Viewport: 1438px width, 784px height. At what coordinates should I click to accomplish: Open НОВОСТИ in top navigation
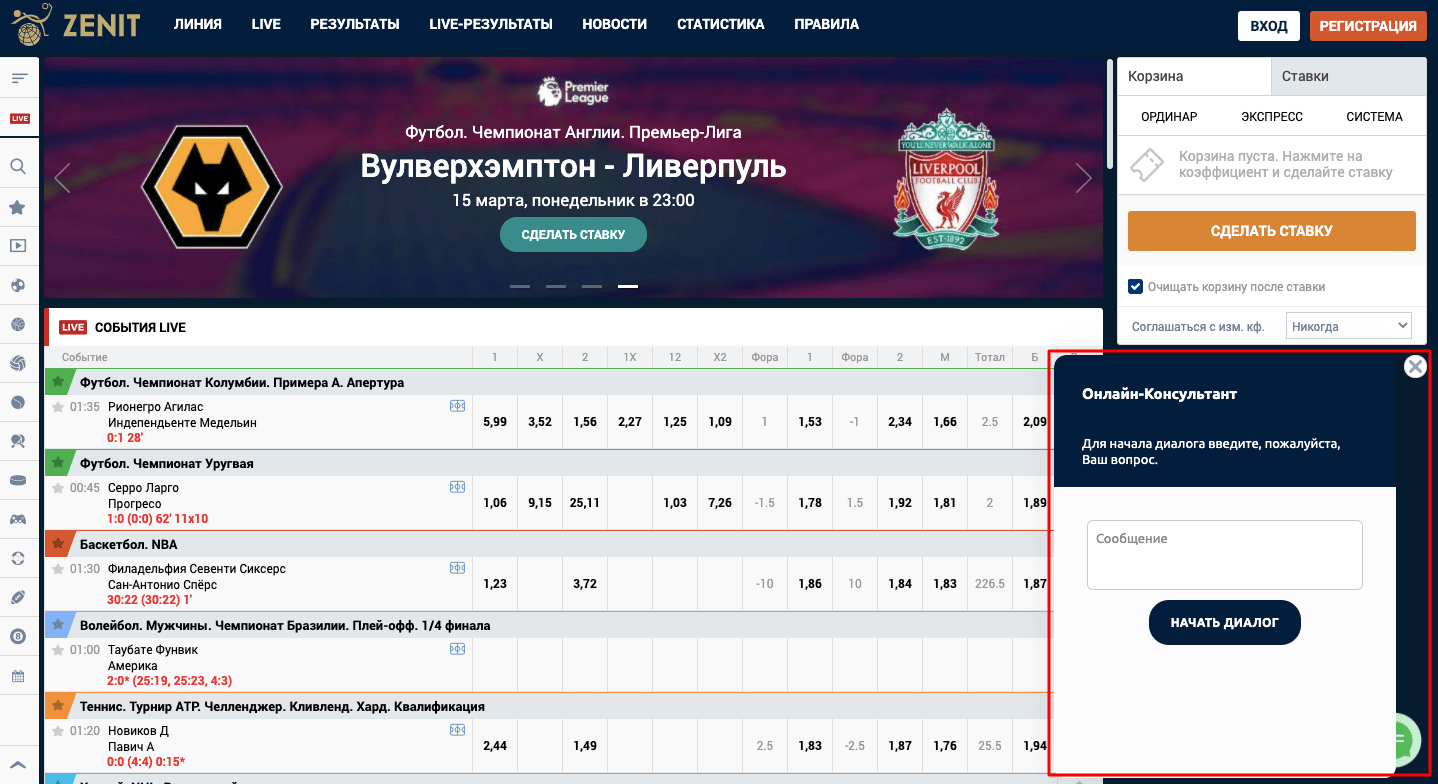pos(614,25)
